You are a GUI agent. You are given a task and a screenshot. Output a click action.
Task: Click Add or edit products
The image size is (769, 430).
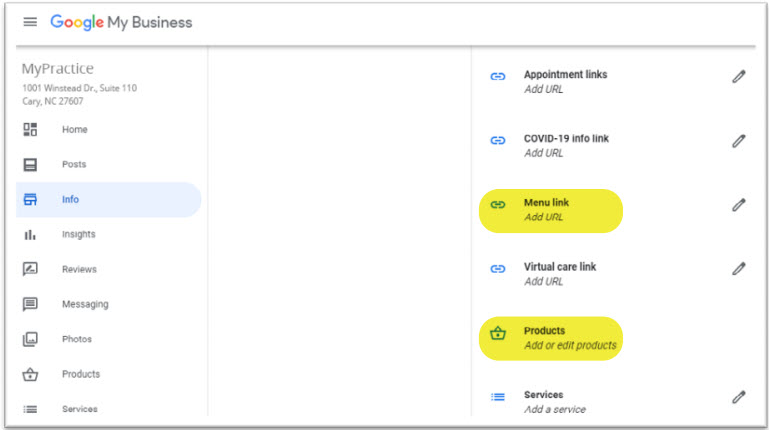[x=570, y=345]
